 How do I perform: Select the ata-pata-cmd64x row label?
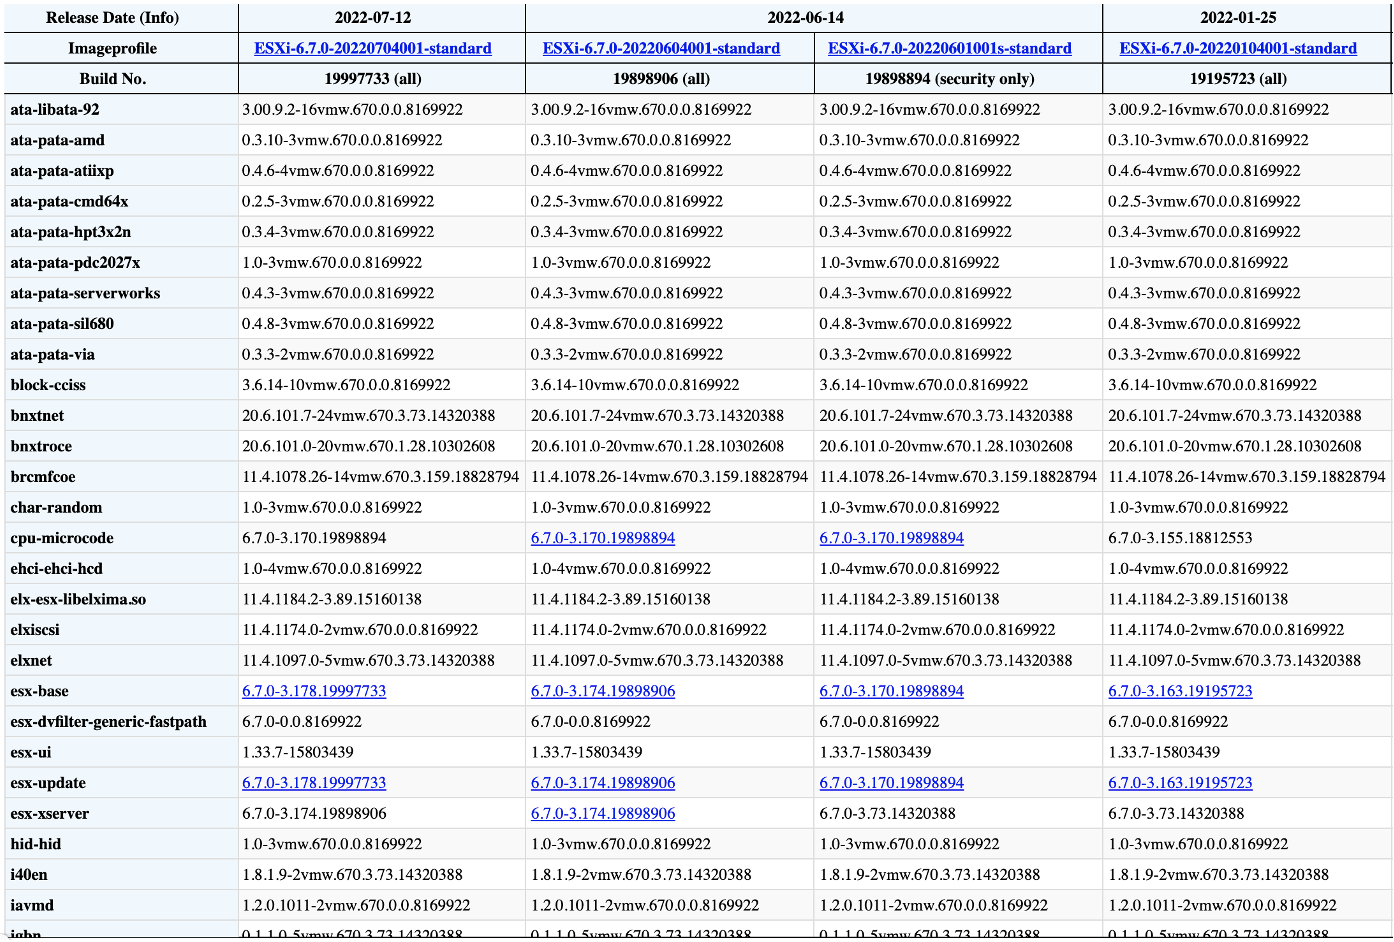[69, 202]
